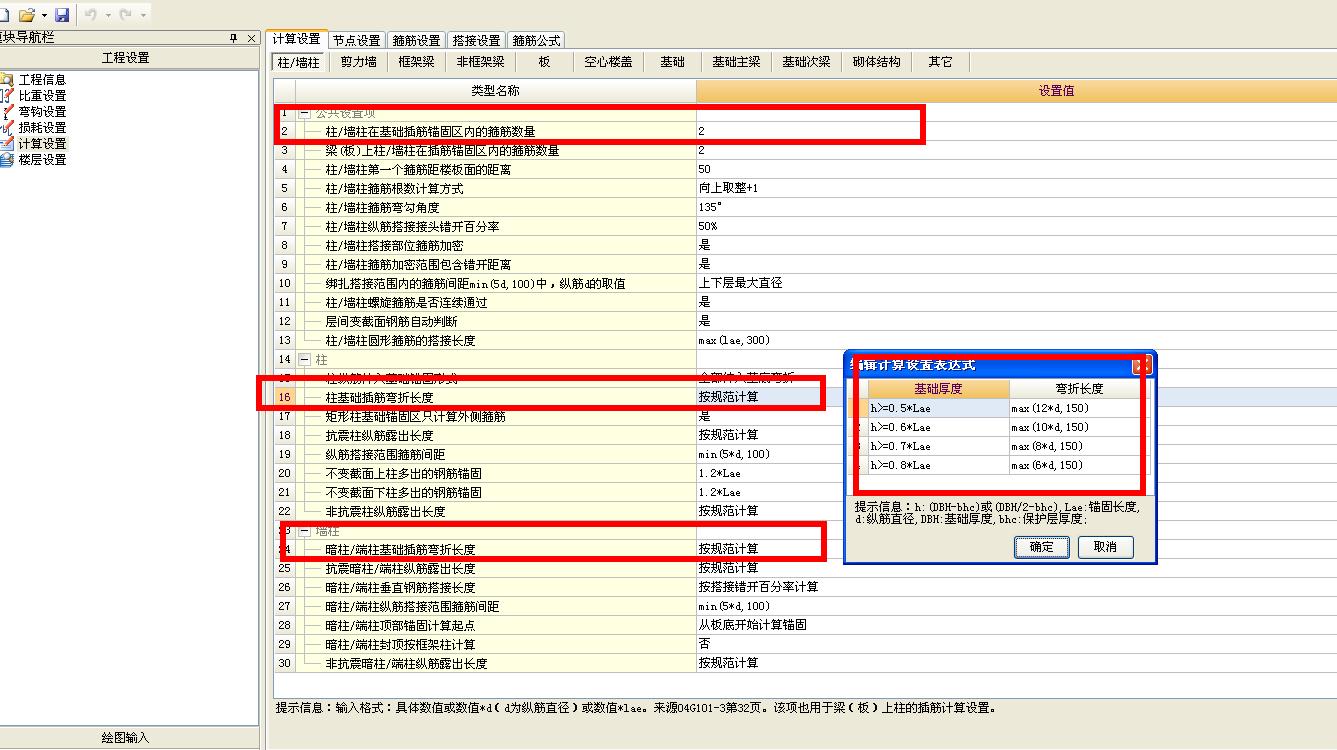The height and width of the screenshot is (750, 1337).
Task: Collapse the 墙柱 group in row 23
Action: tap(304, 530)
